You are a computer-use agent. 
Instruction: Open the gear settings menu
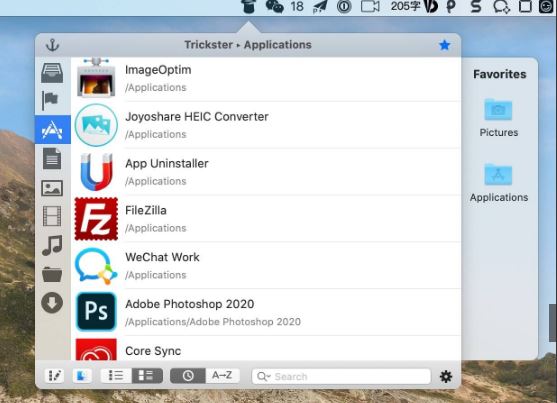pos(446,376)
